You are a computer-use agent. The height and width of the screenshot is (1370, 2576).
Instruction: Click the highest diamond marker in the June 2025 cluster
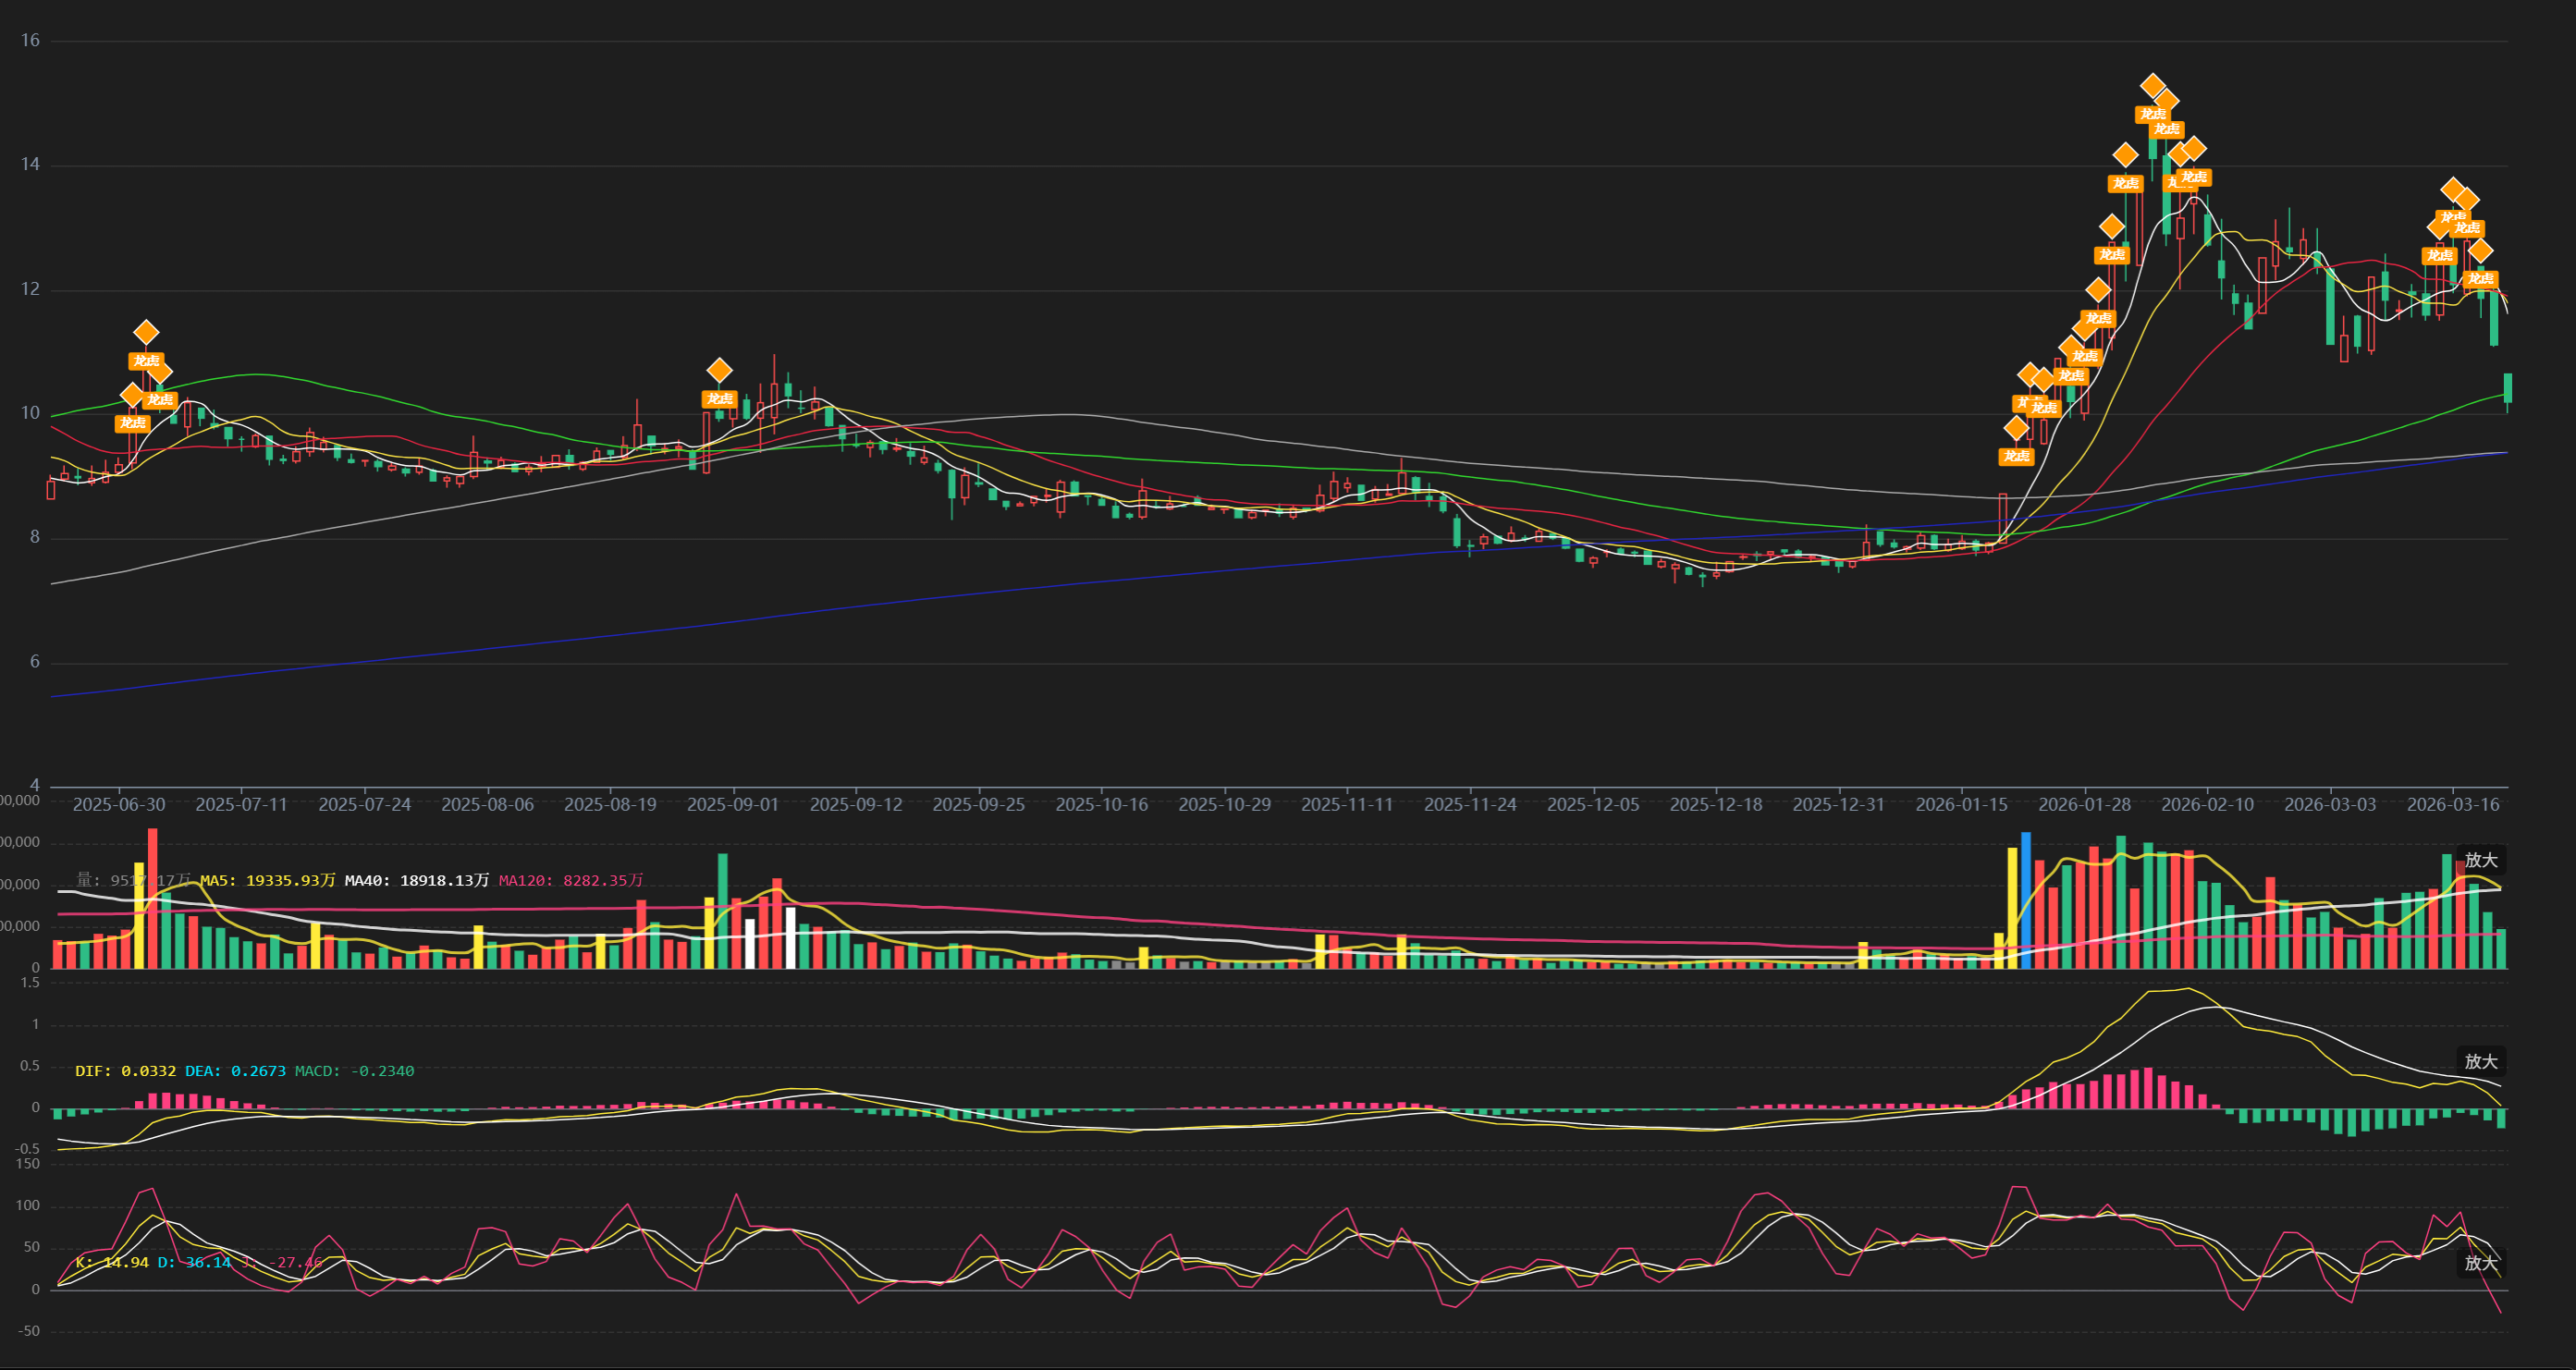click(146, 332)
